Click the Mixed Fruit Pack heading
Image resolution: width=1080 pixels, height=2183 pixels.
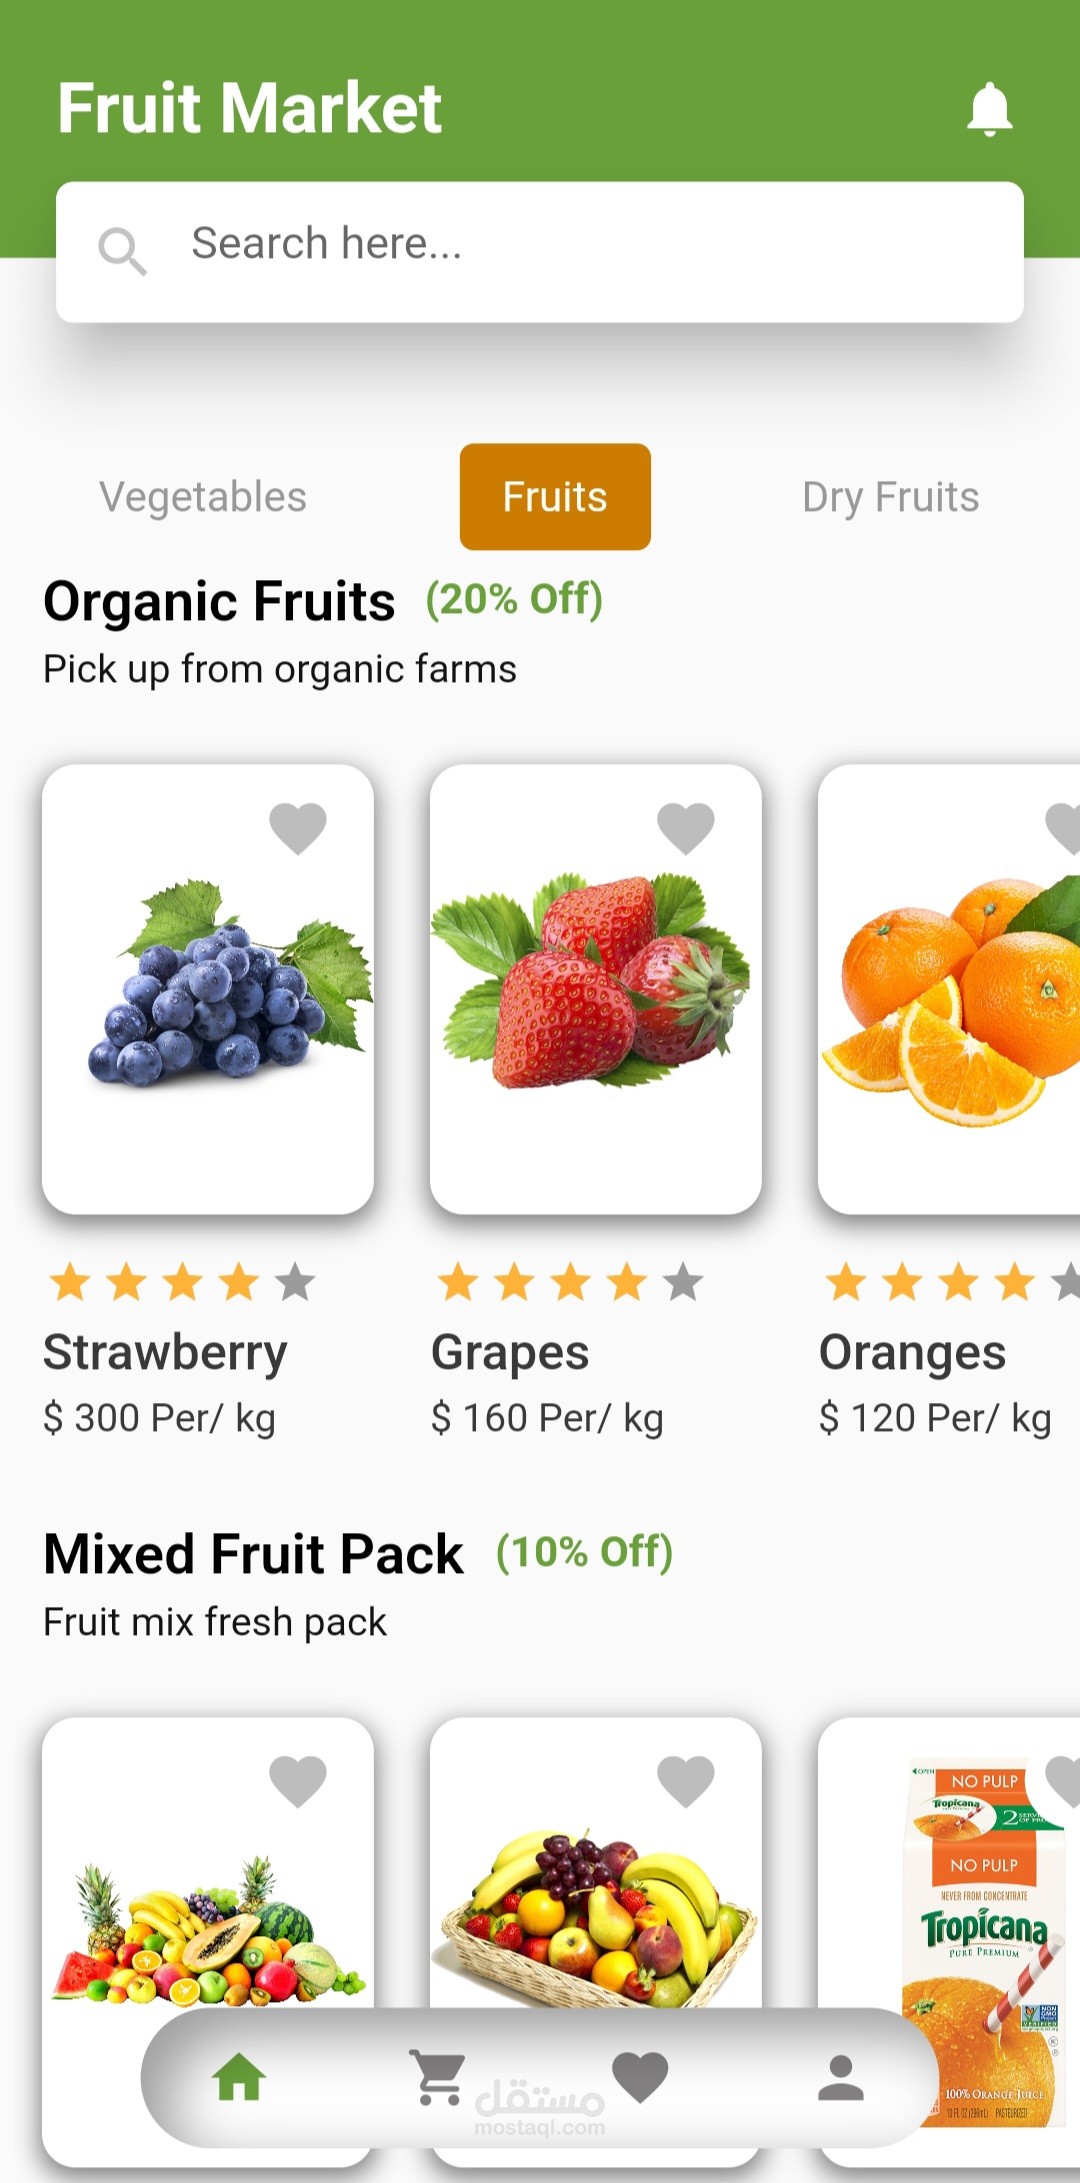[253, 1554]
